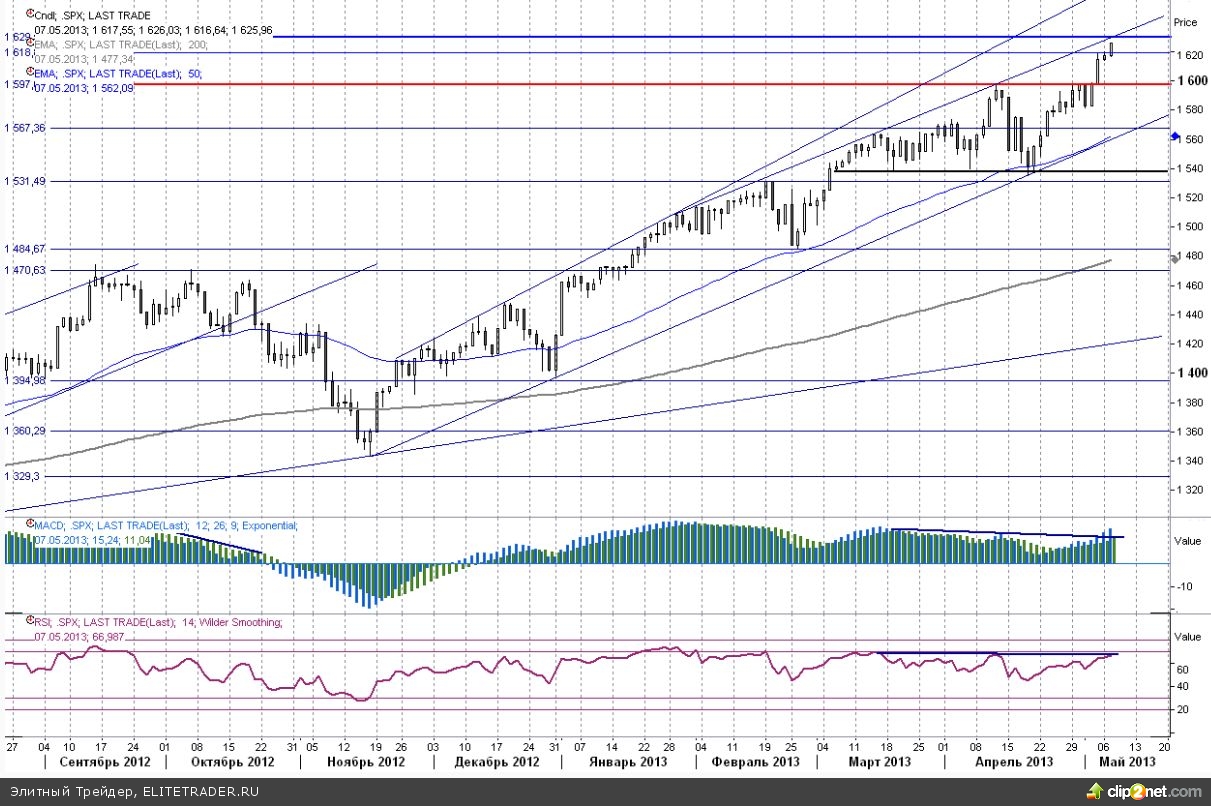Select the red 1597 resistance line

coord(600,84)
